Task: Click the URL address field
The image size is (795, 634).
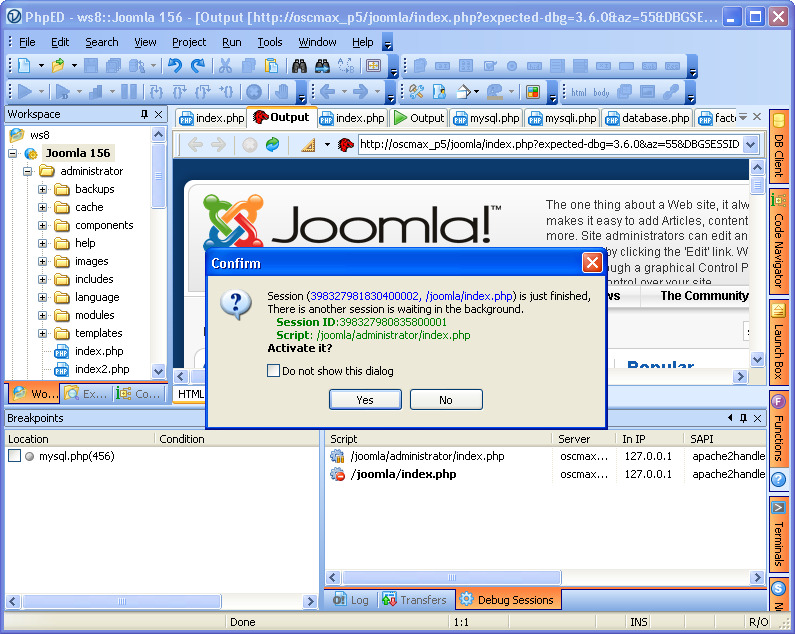Action: tap(550, 145)
